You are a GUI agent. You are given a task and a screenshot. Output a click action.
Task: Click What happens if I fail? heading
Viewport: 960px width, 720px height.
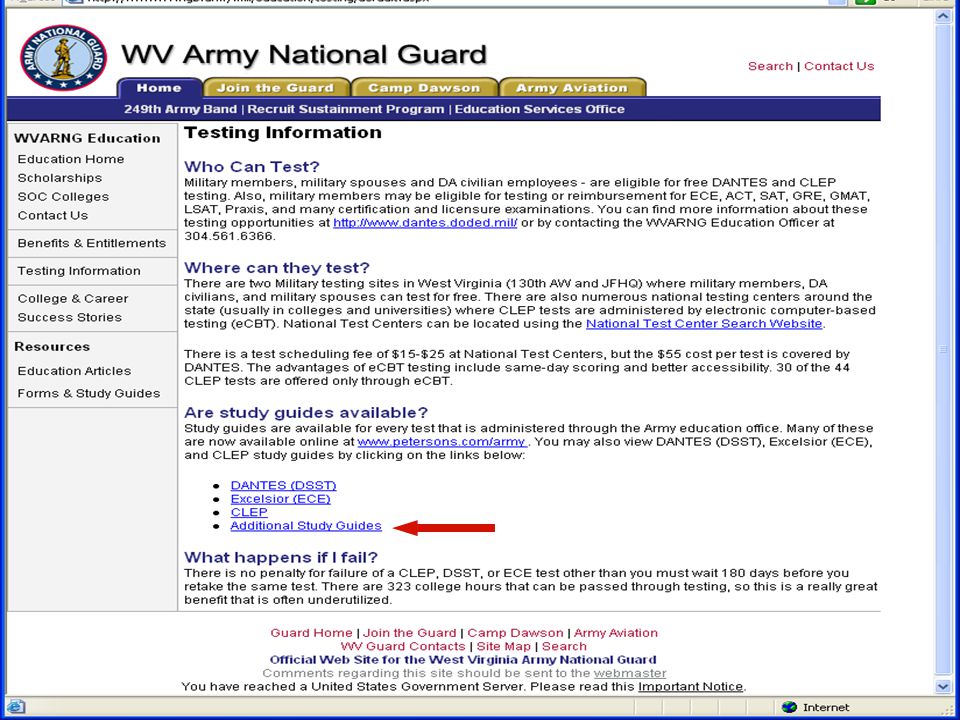pos(281,558)
